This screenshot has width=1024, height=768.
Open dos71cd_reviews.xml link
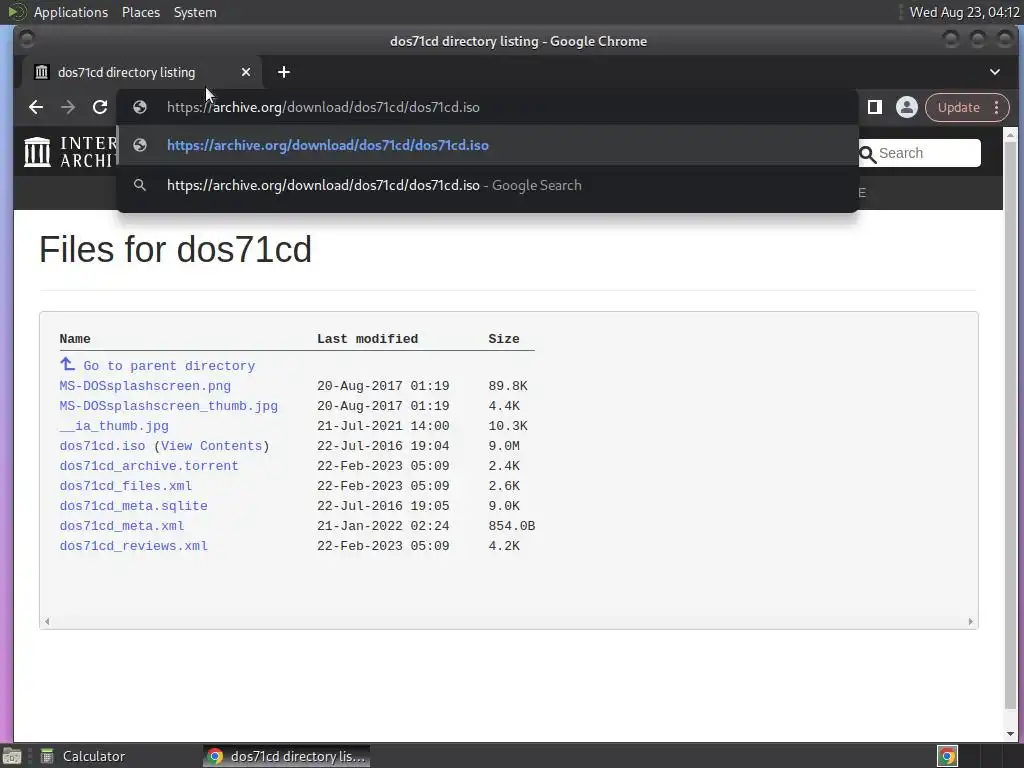tap(134, 546)
